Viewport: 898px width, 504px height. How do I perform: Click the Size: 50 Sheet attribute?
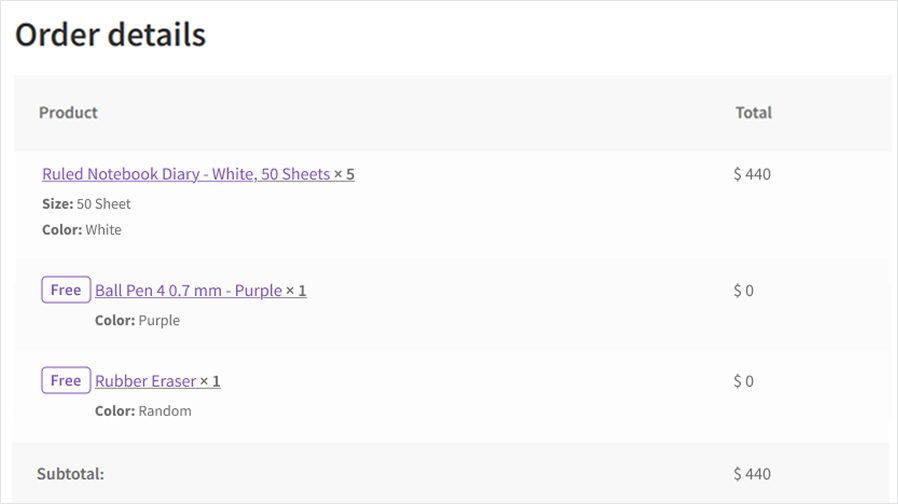tap(86, 204)
